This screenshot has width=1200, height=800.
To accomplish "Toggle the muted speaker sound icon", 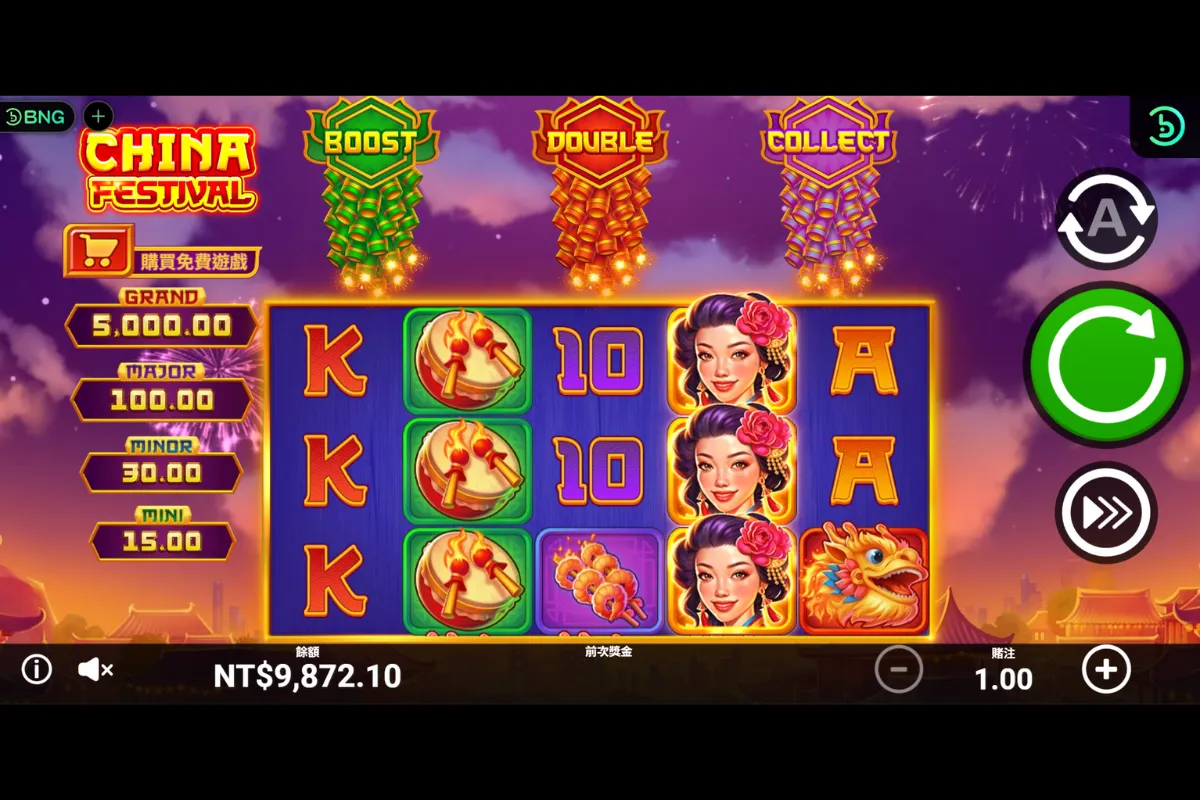I will click(95, 670).
